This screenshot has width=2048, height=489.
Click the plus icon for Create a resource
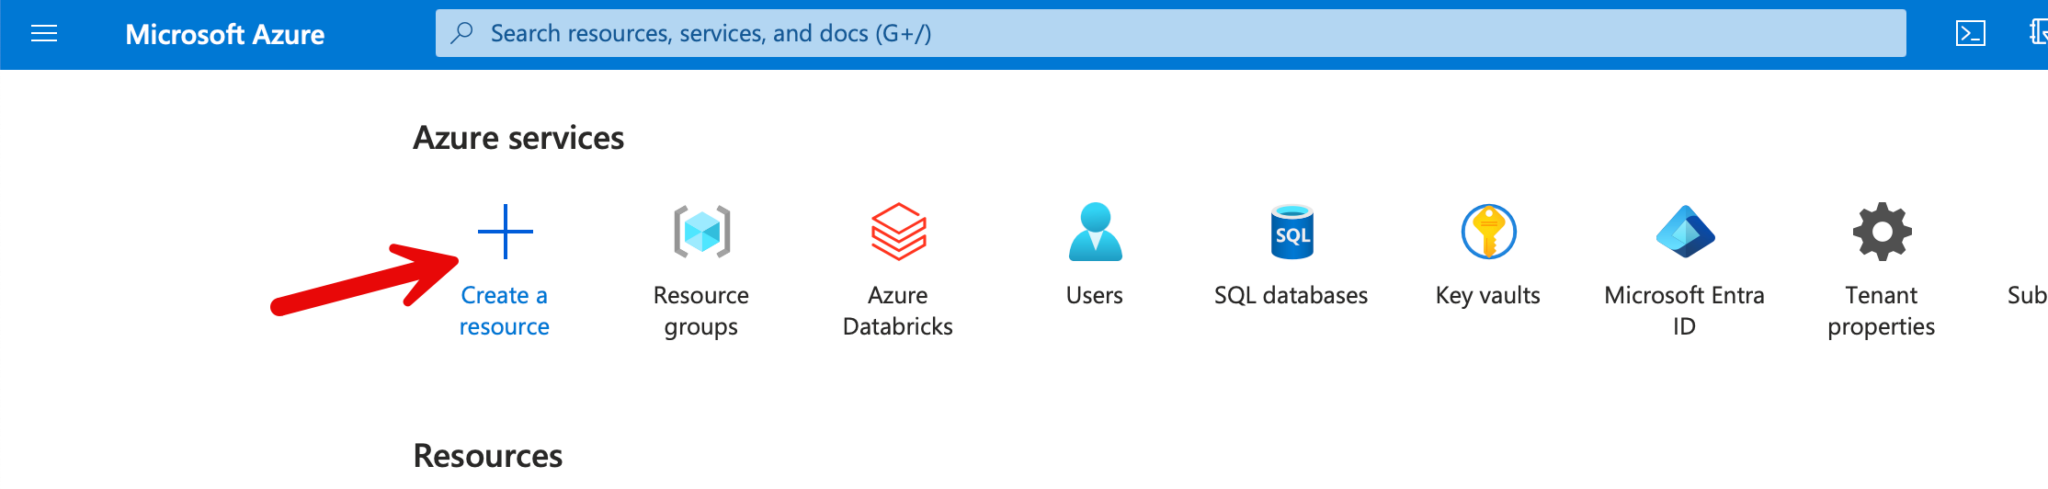(505, 231)
